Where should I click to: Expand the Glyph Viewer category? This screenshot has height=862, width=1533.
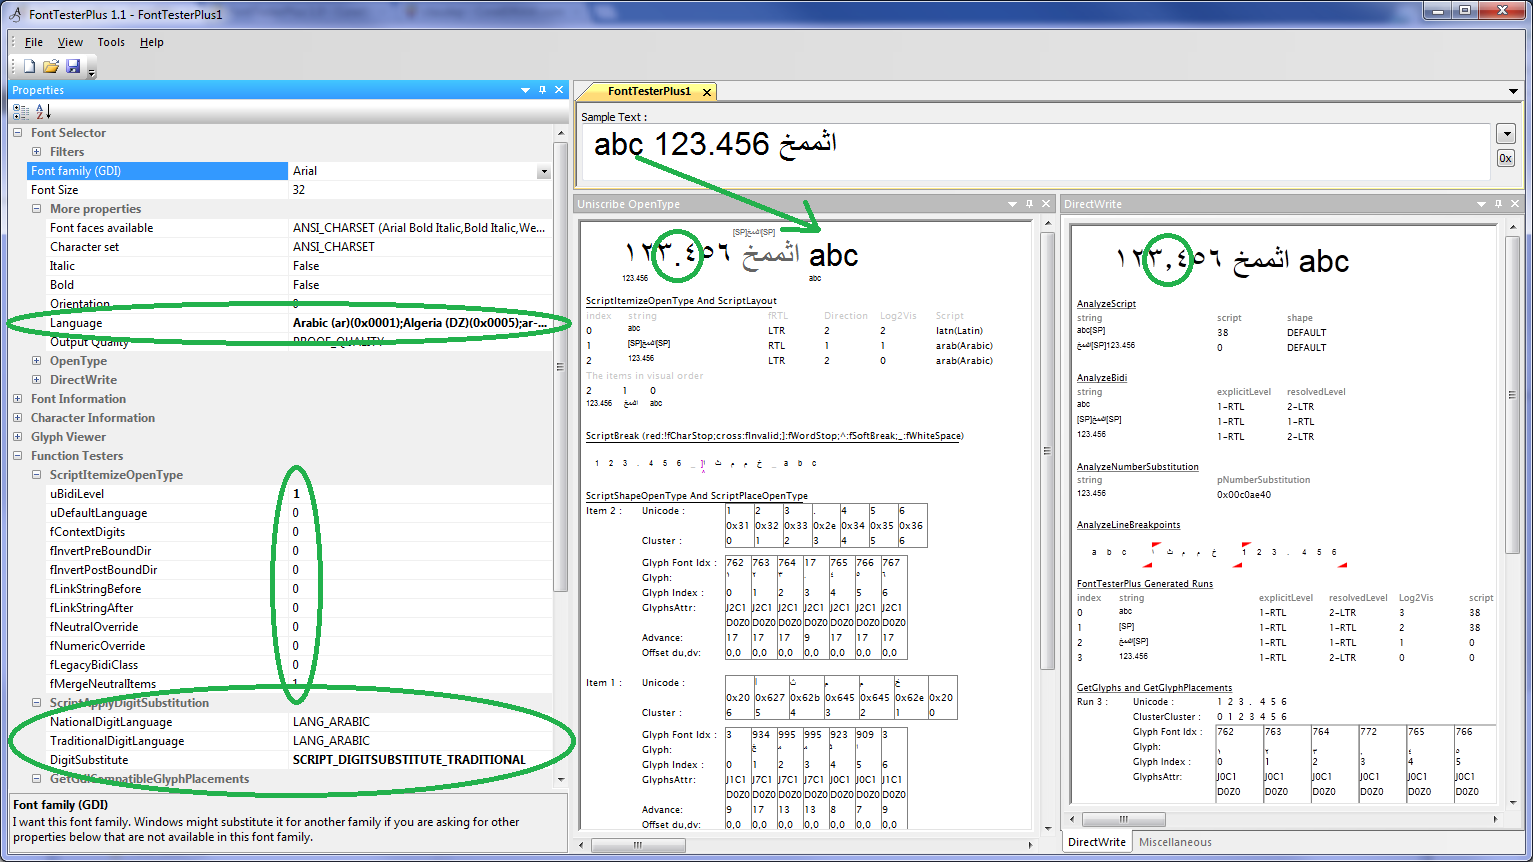coord(18,437)
